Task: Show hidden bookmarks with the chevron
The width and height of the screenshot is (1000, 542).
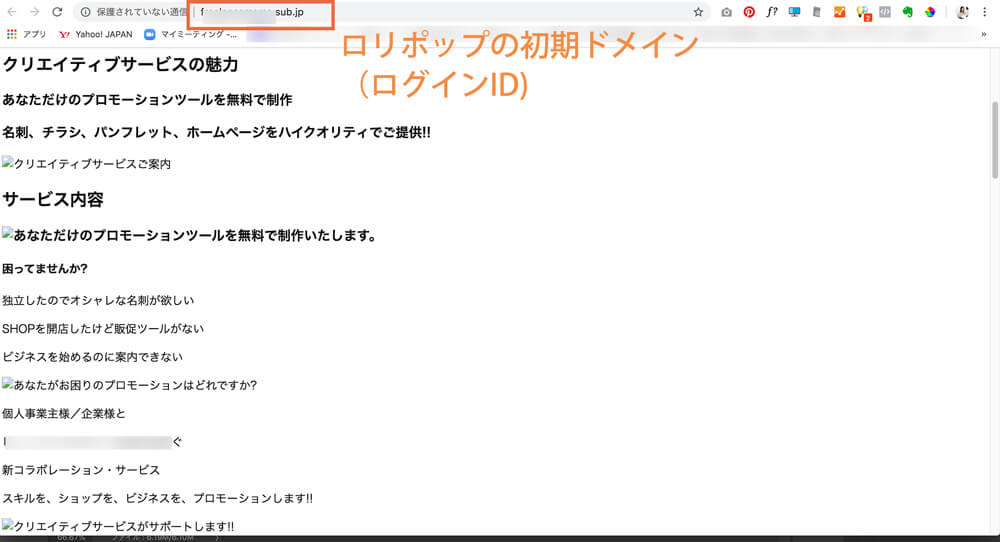Action: pos(984,34)
